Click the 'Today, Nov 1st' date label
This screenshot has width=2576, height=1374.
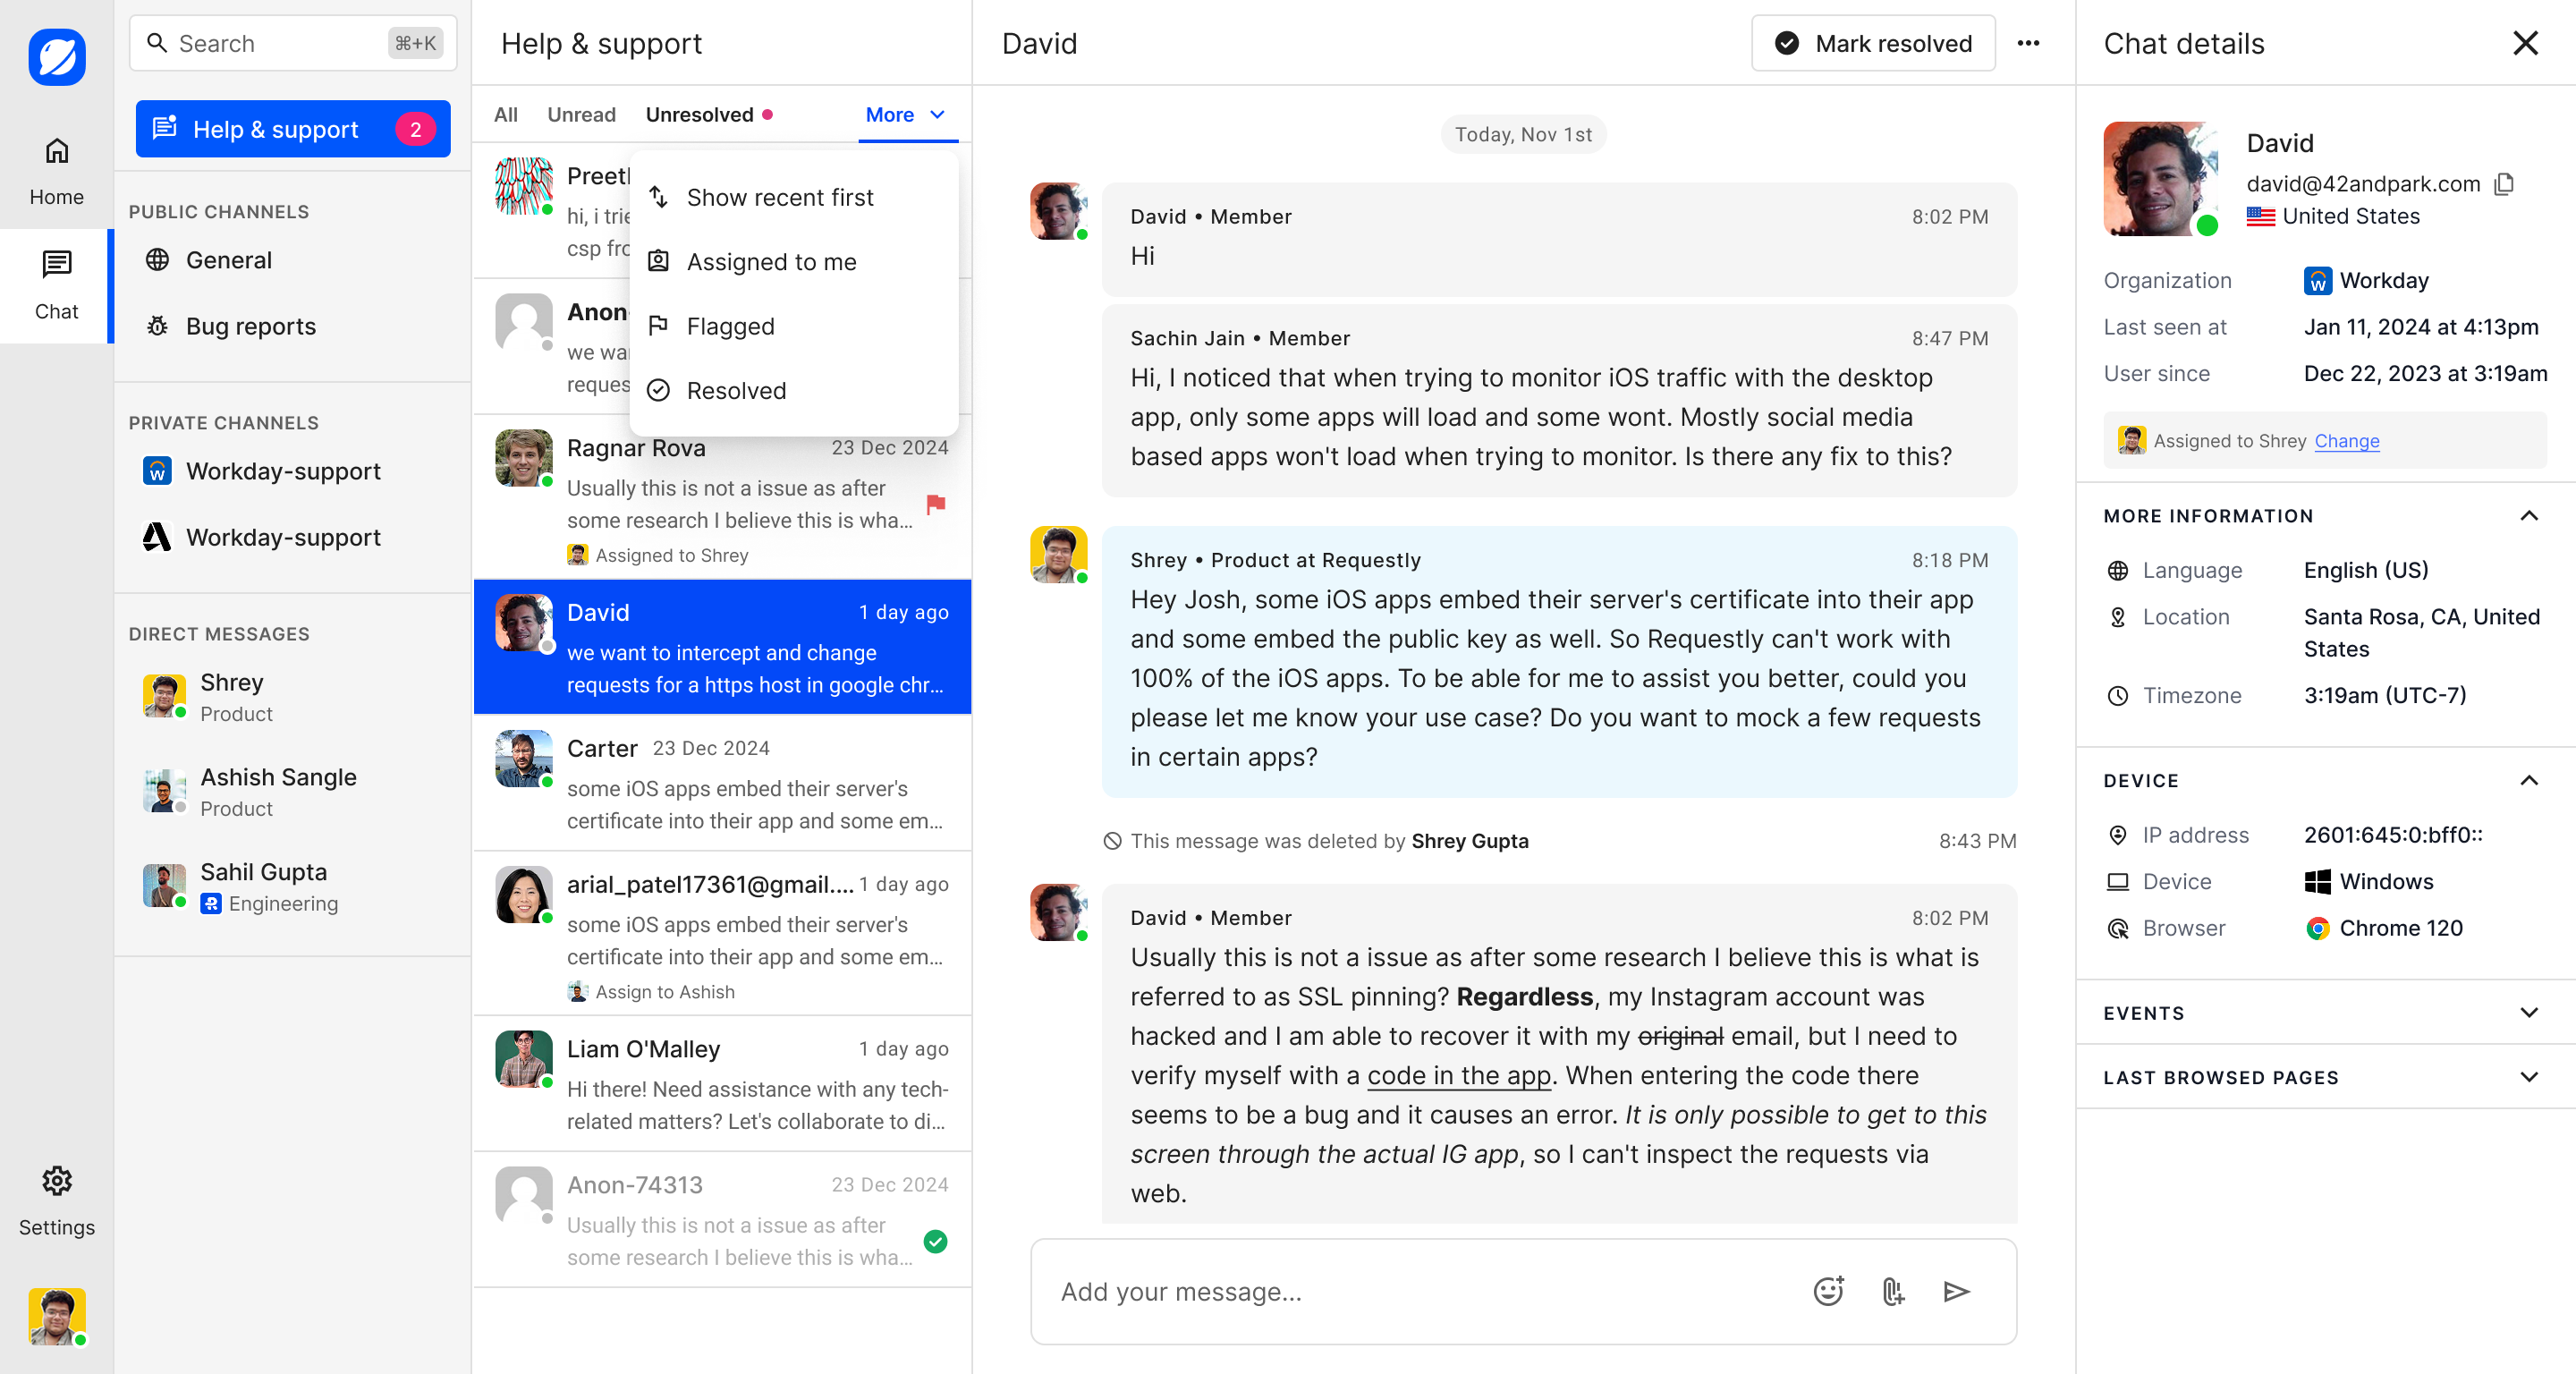coord(1523,134)
